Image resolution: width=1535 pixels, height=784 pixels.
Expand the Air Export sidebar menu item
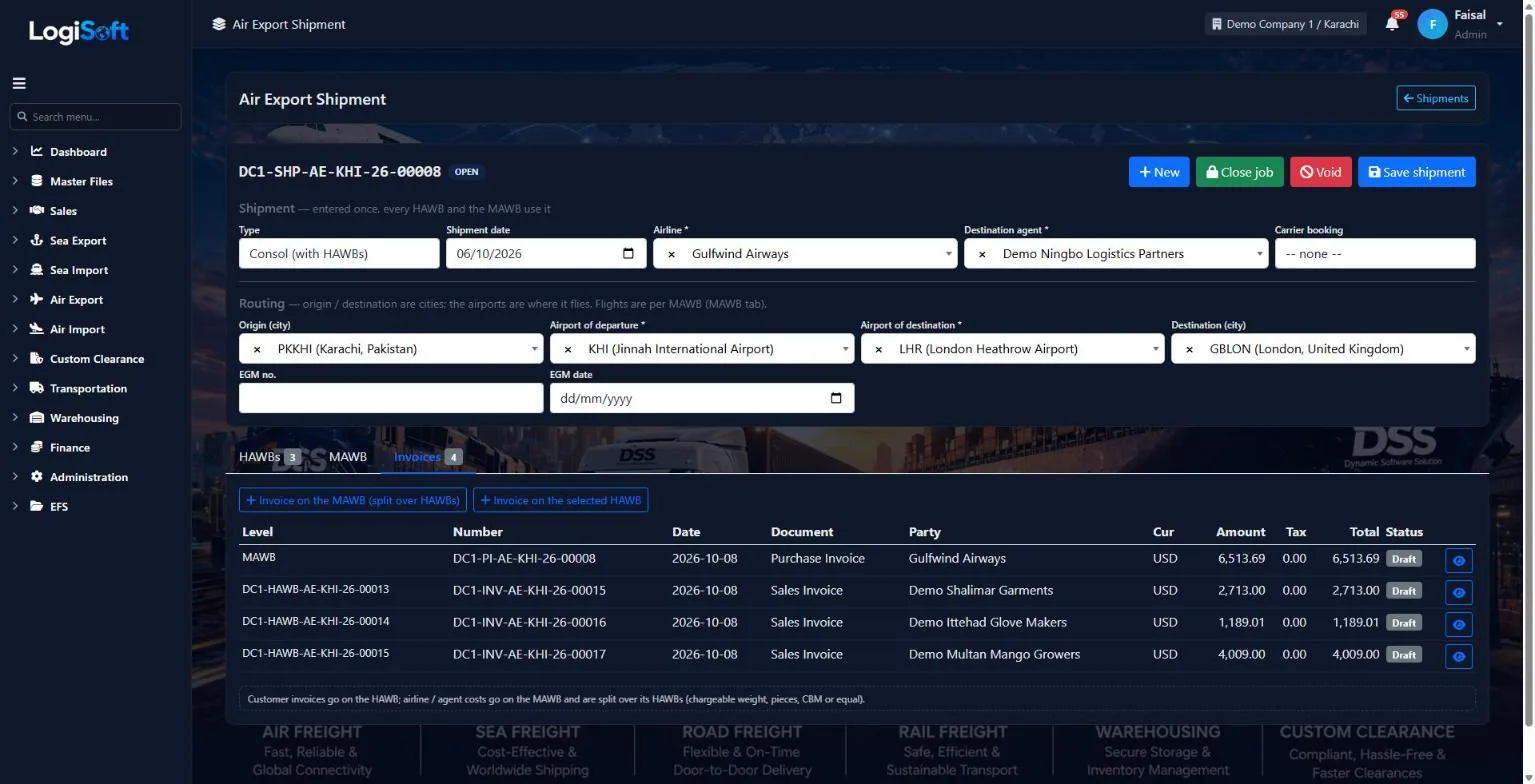[x=76, y=300]
